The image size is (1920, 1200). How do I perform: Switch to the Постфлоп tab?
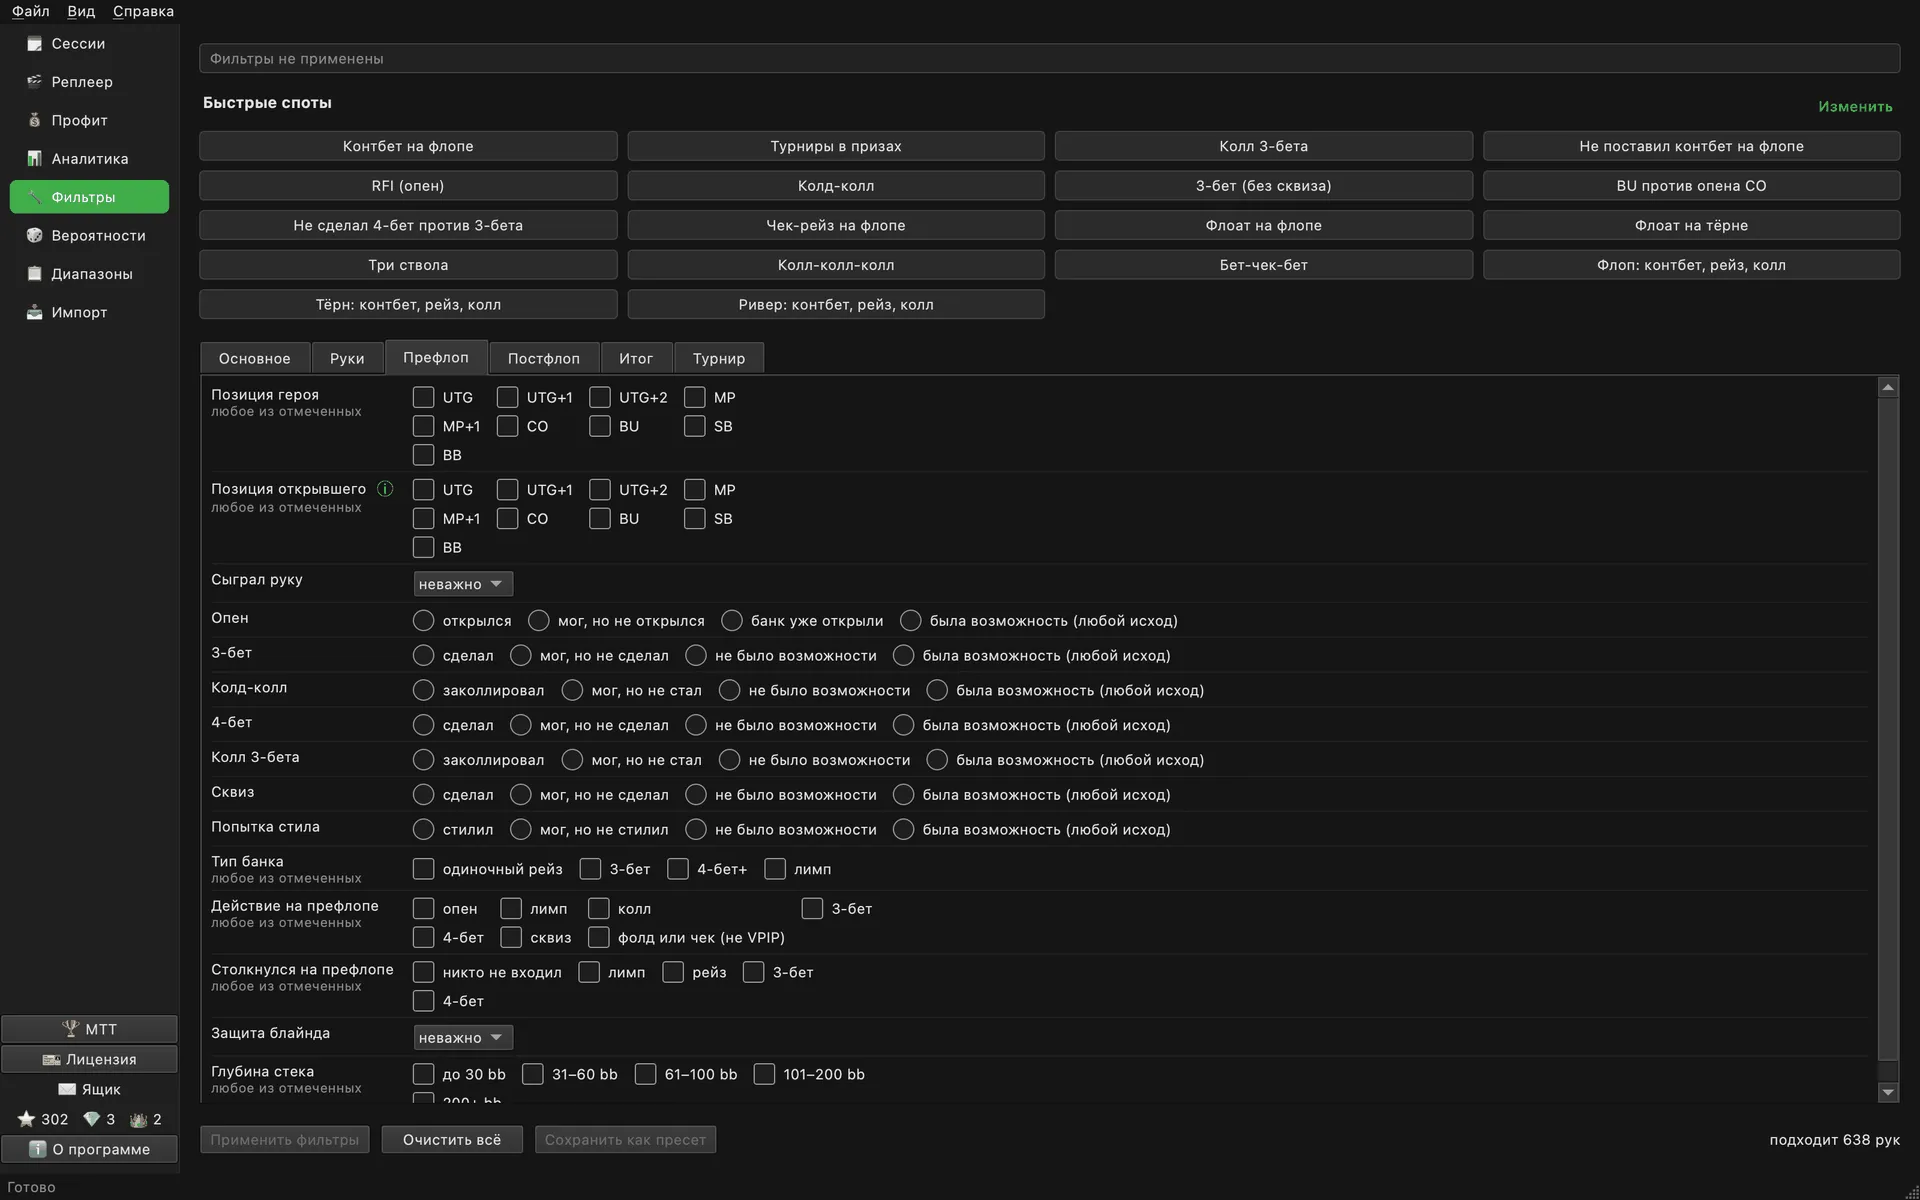click(x=544, y=358)
